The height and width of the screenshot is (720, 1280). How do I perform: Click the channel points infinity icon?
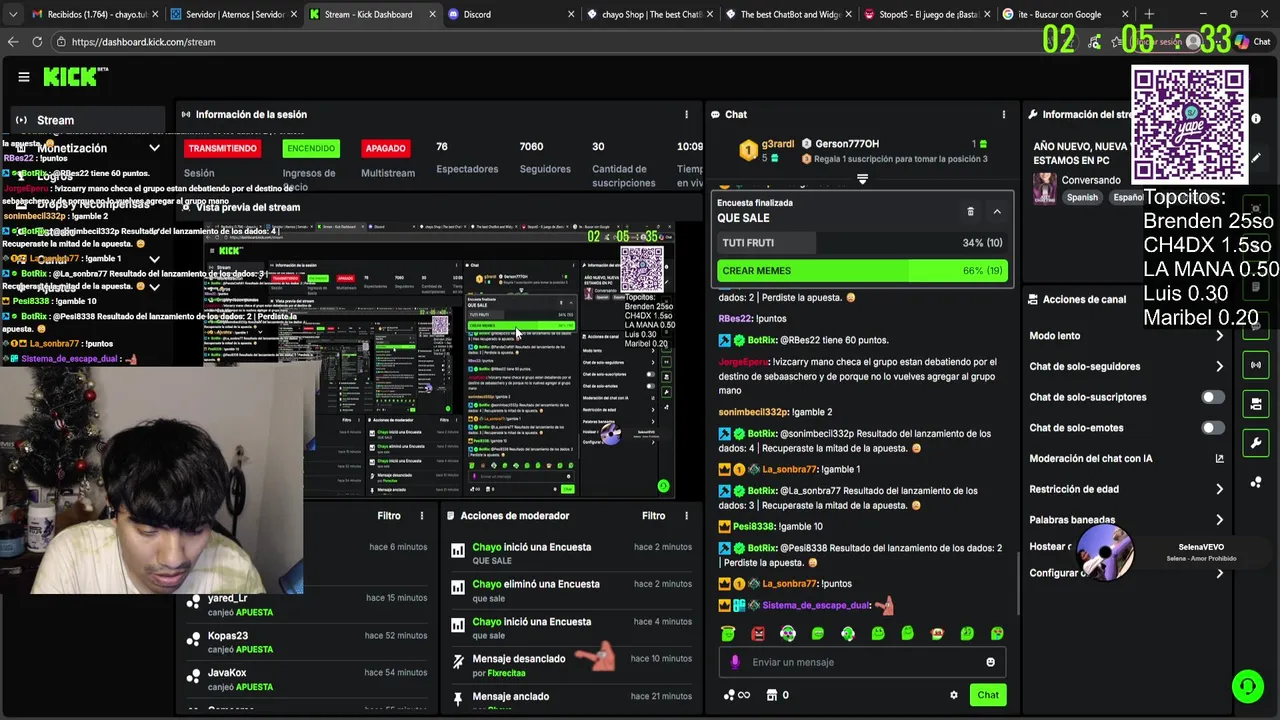(736, 695)
